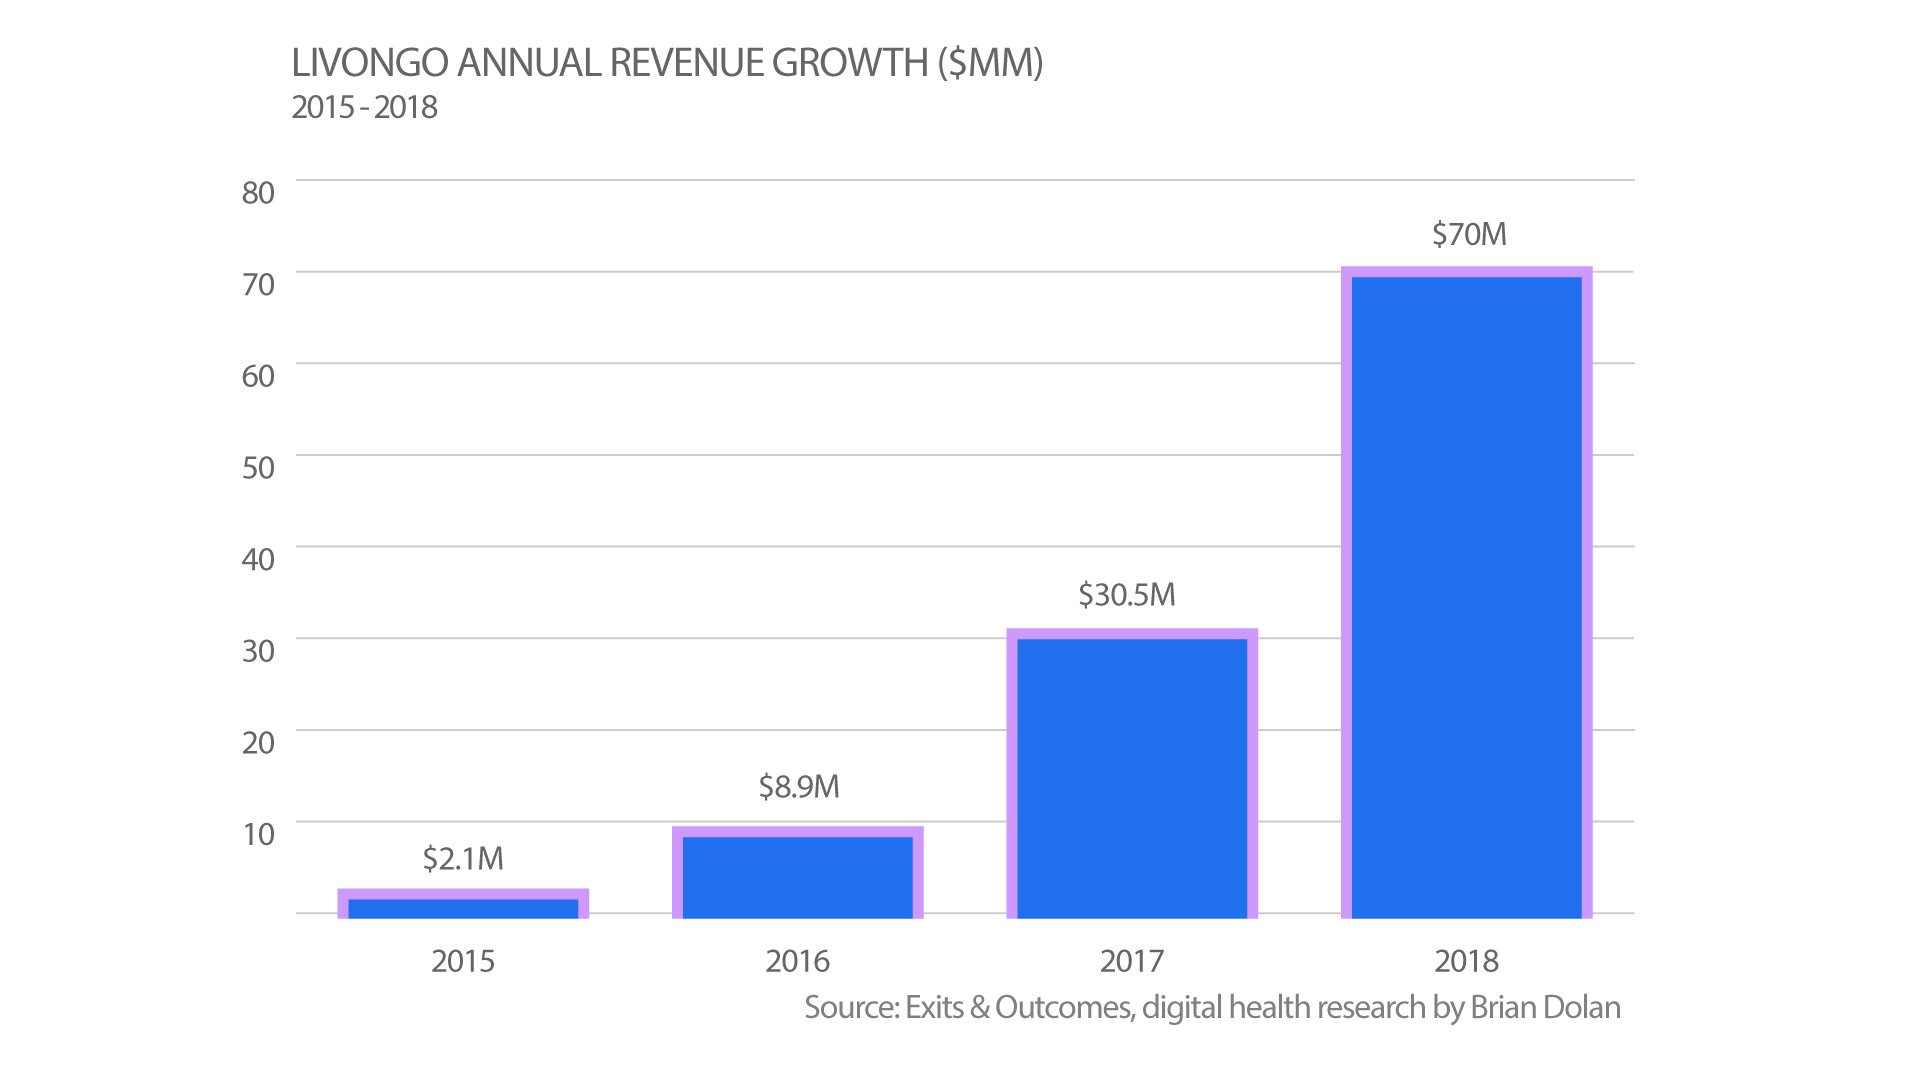Select the '$70M' data label

pos(1469,234)
